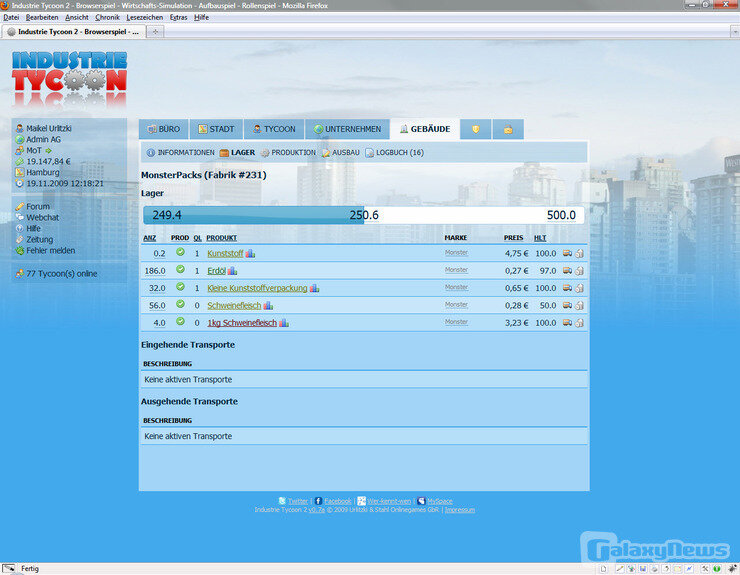Open the Erdöl product link

(x=217, y=271)
